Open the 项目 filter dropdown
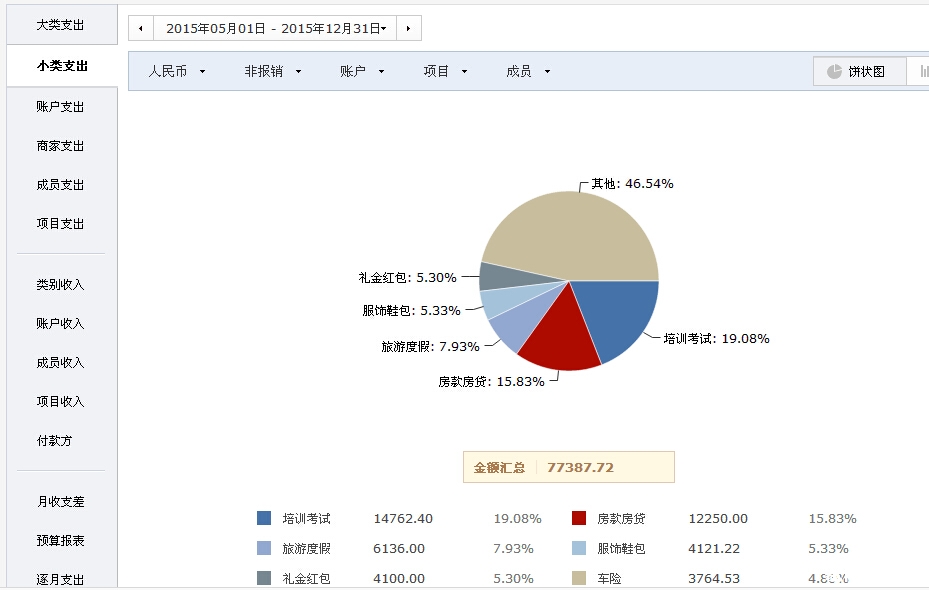 tap(446, 72)
